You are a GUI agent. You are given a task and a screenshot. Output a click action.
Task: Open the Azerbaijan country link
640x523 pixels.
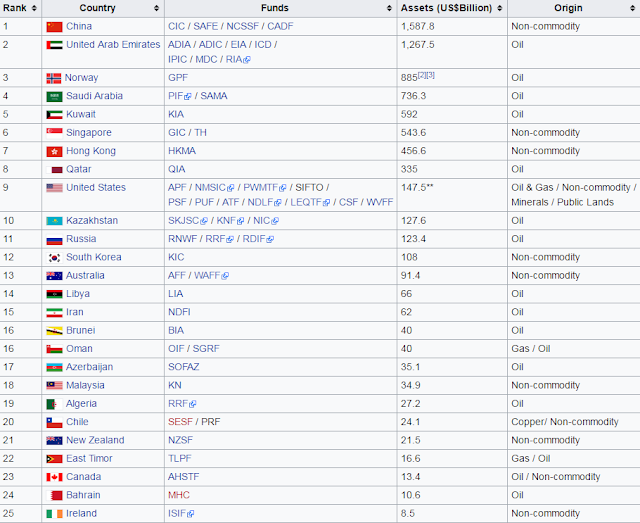[x=90, y=367]
